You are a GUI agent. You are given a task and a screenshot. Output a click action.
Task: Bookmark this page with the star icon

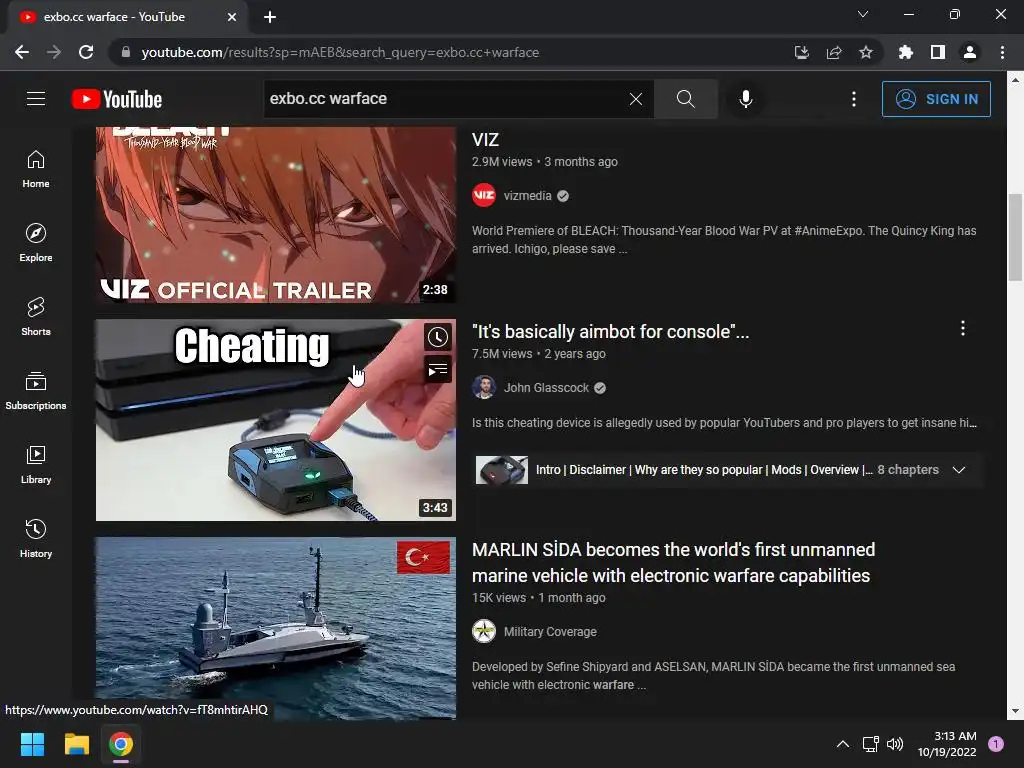pyautogui.click(x=866, y=52)
